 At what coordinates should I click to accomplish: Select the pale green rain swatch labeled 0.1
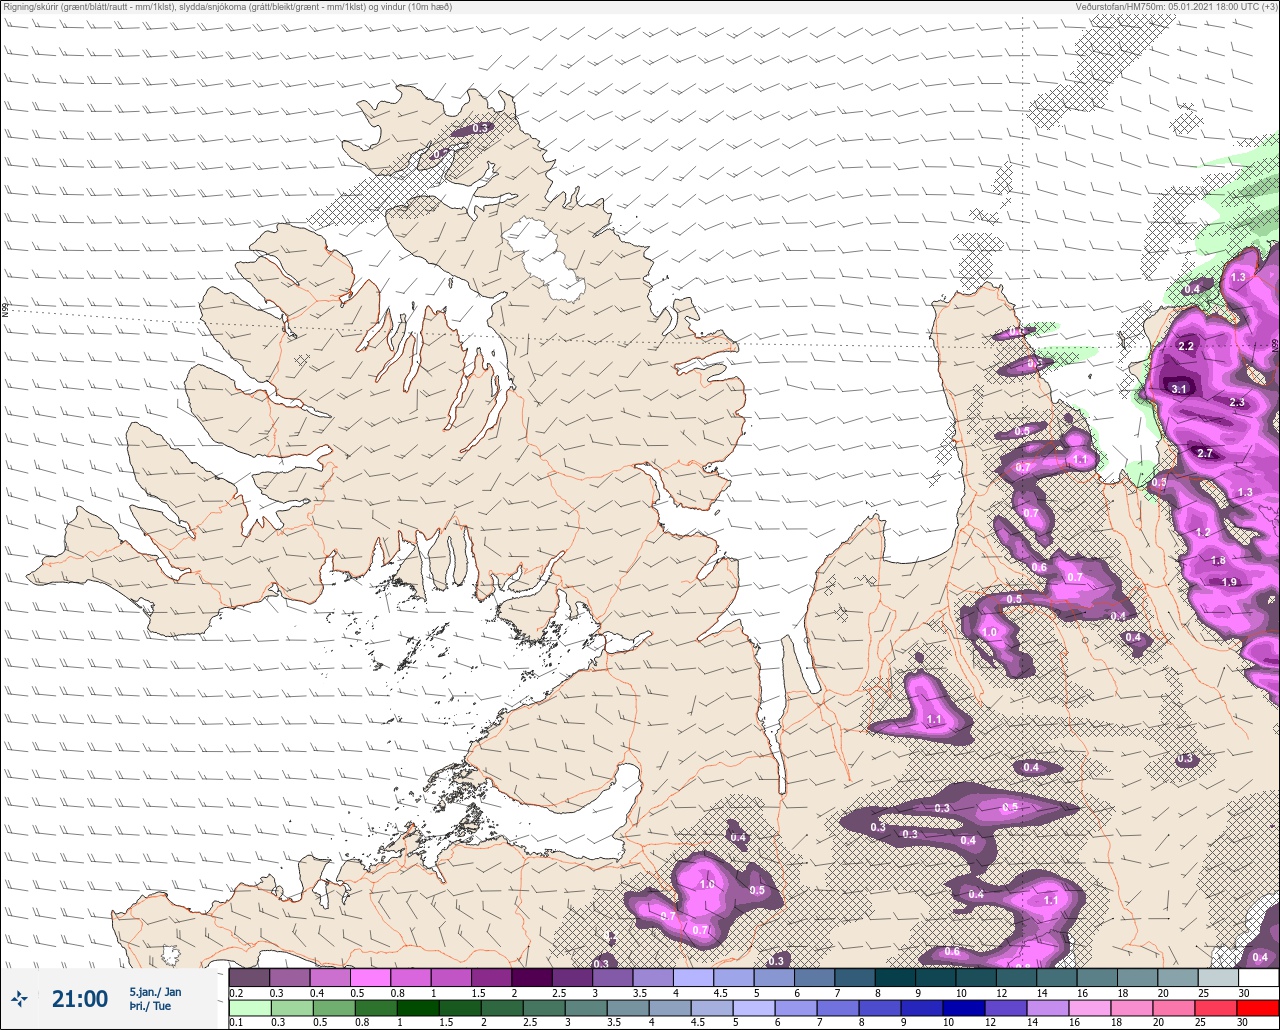[249, 1007]
